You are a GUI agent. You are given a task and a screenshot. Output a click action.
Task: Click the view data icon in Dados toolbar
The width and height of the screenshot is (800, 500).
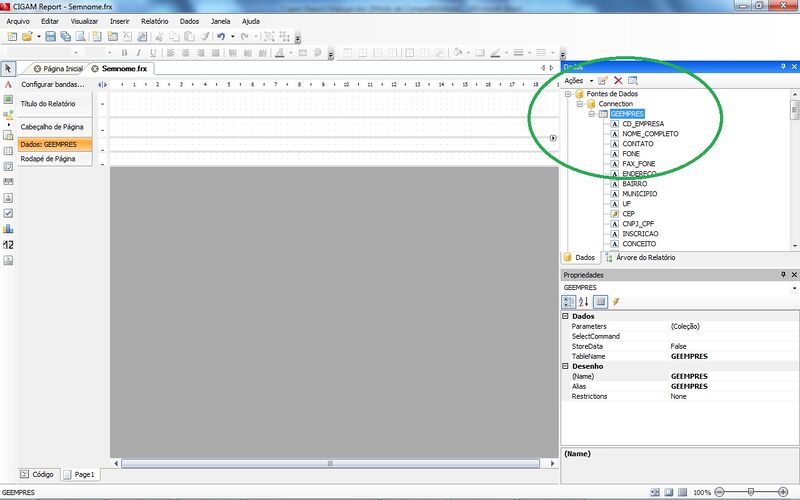point(633,81)
